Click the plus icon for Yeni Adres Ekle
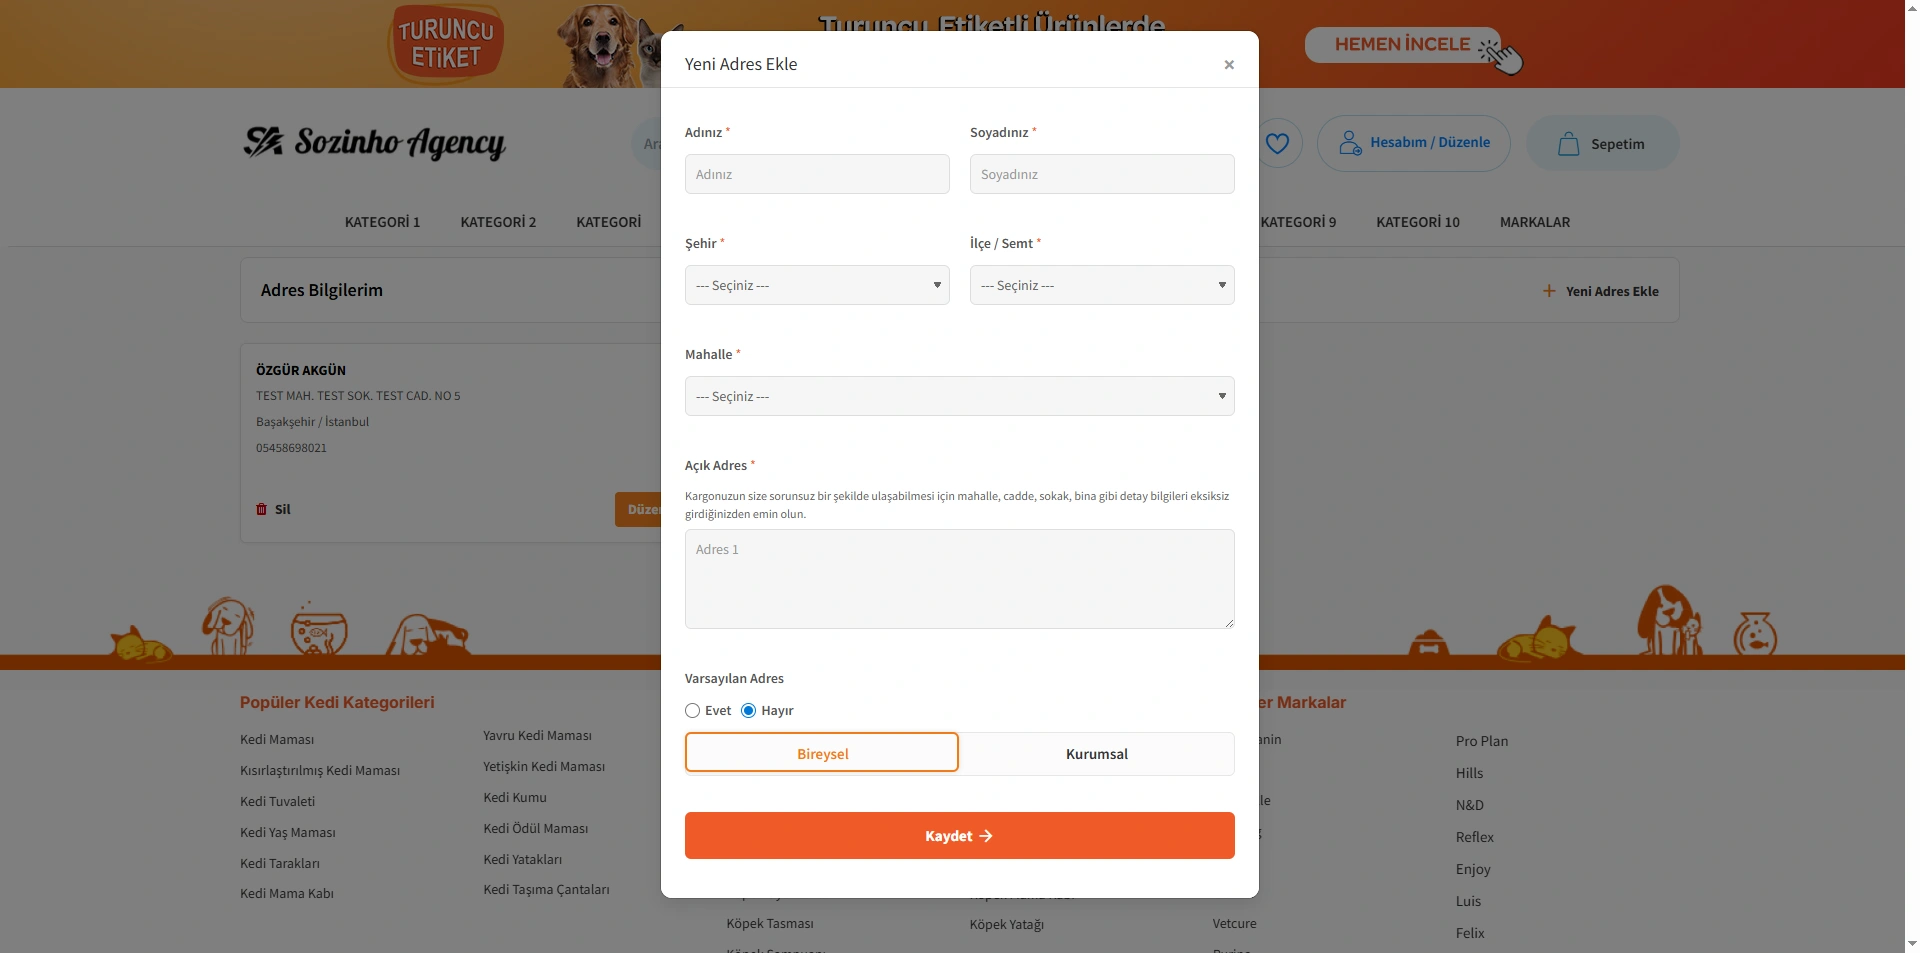Image resolution: width=1920 pixels, height=953 pixels. 1549,291
